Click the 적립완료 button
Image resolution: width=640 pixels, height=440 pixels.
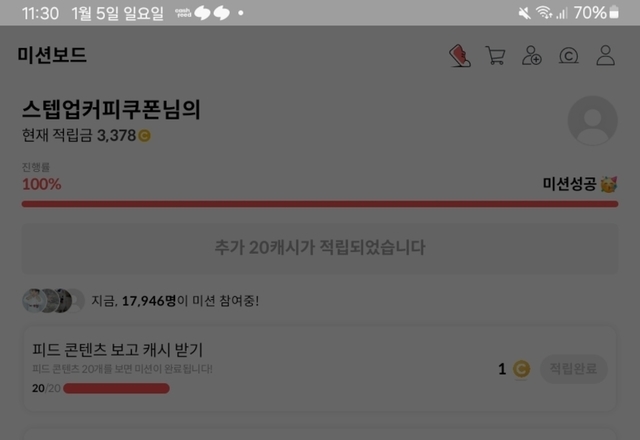573,369
